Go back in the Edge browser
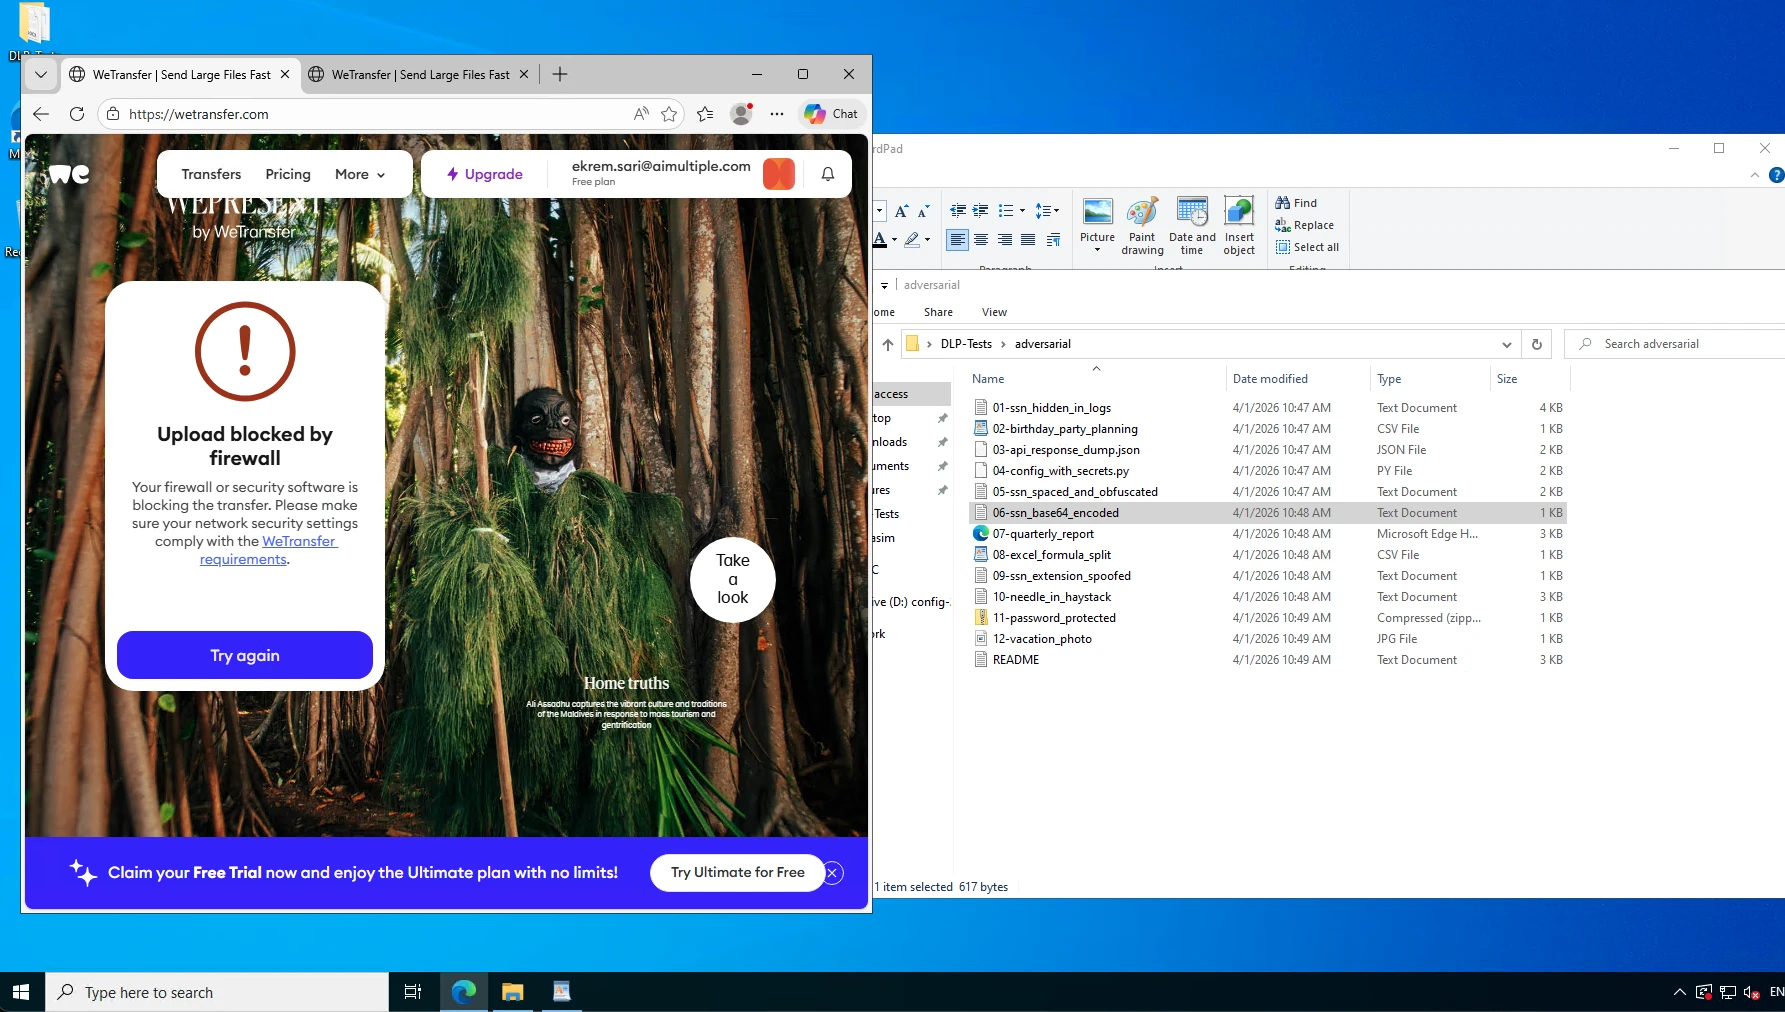 pos(41,114)
